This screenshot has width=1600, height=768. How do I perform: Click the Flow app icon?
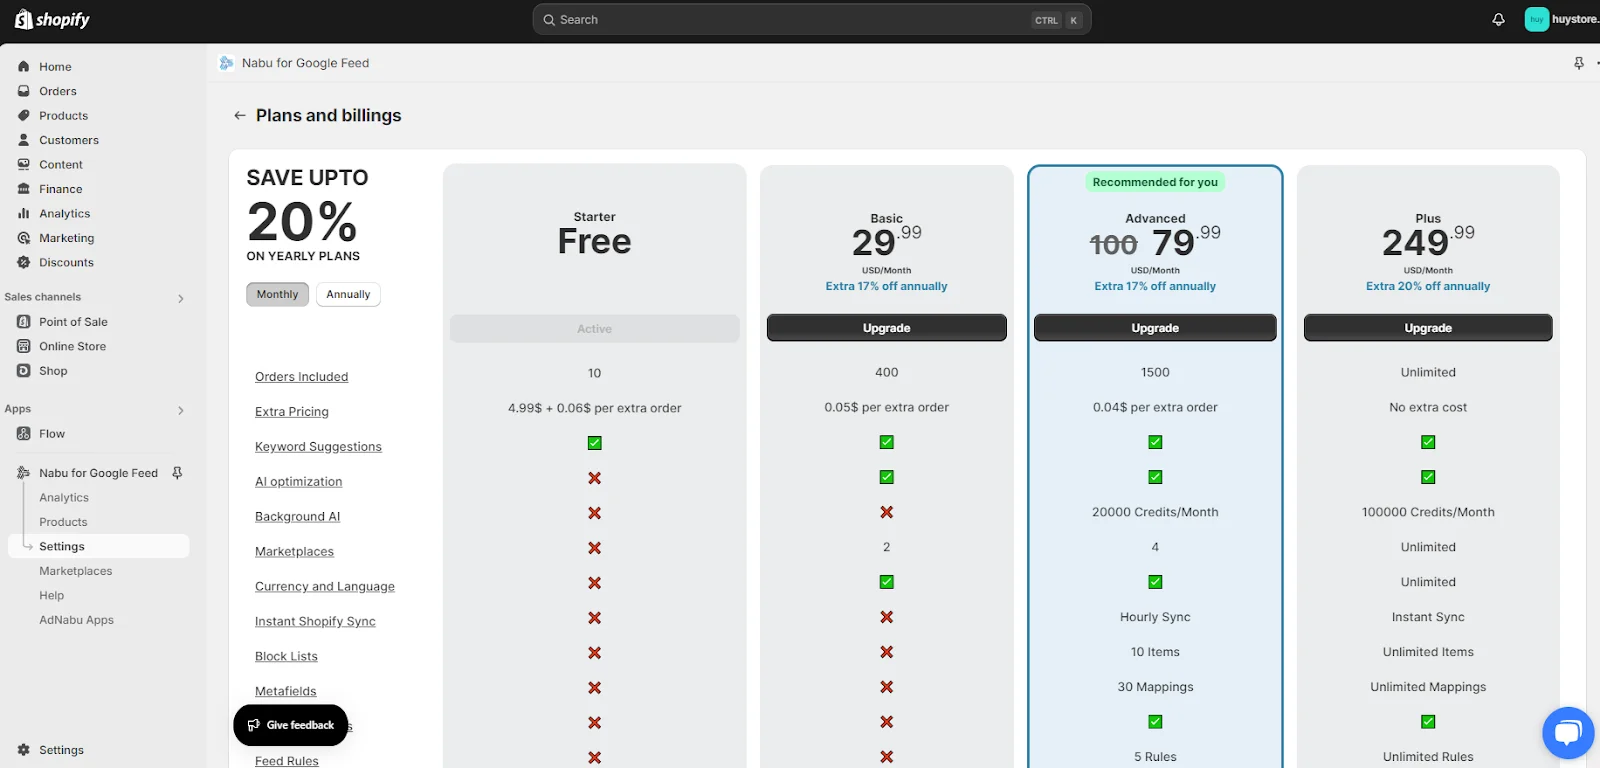(x=24, y=434)
